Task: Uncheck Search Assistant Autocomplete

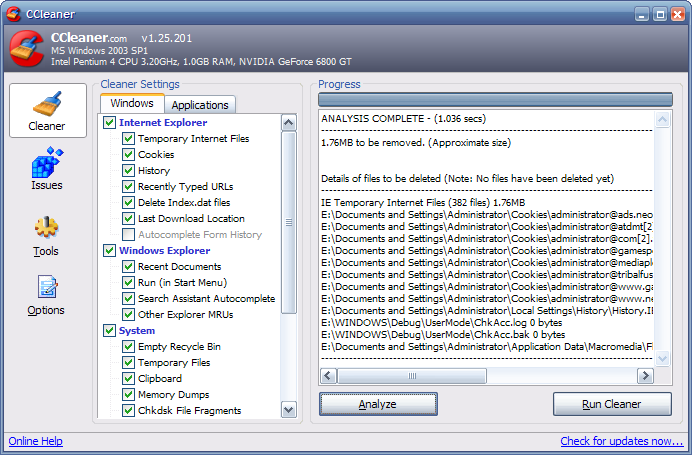Action: pyautogui.click(x=128, y=298)
